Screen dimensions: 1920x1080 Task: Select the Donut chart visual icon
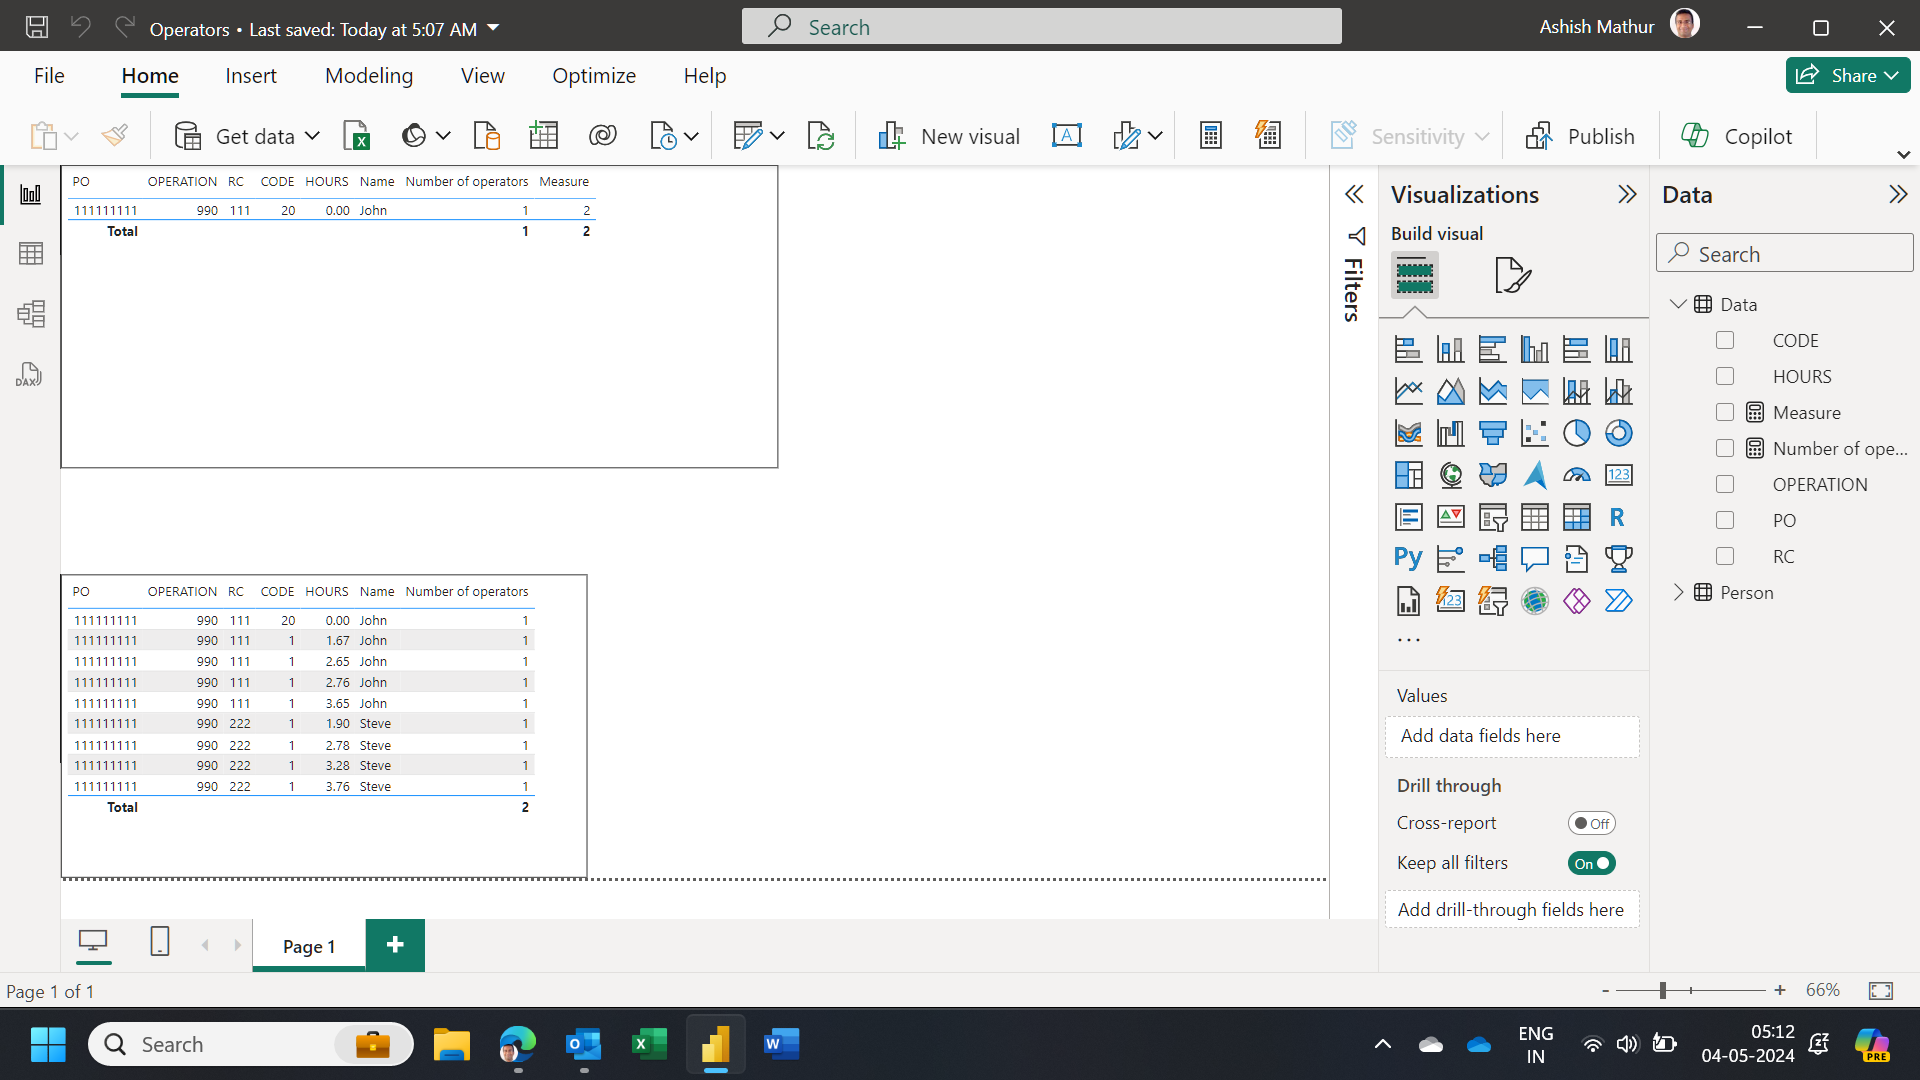[x=1618, y=433]
